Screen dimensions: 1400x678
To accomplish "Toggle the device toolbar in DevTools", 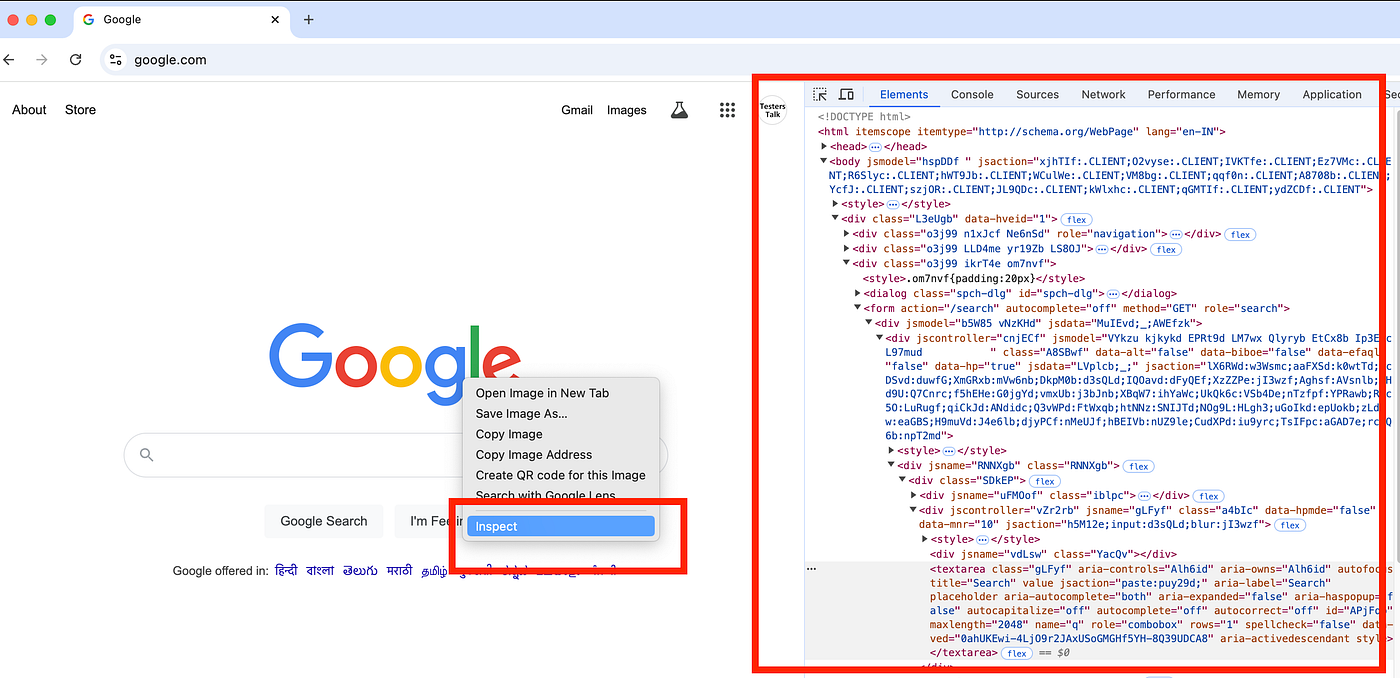I will pyautogui.click(x=848, y=92).
